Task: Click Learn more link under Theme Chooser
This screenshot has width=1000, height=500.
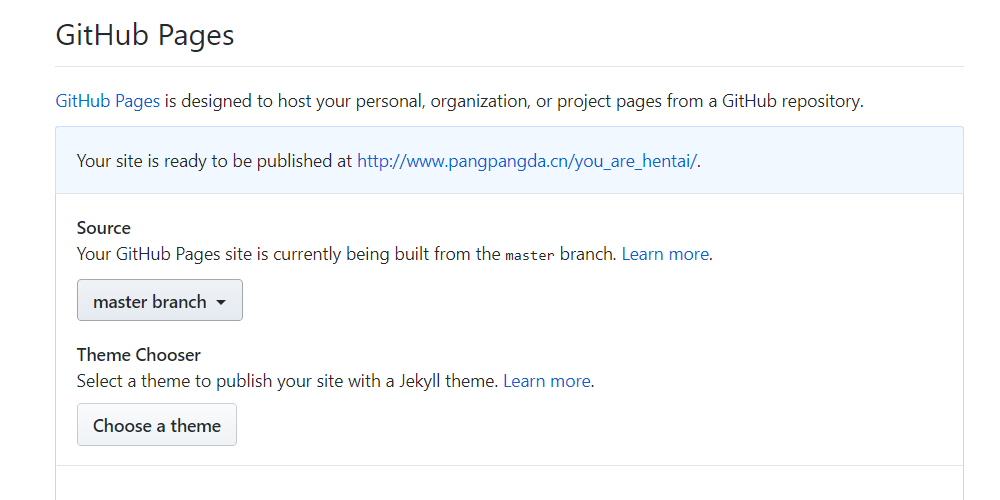Action: pyautogui.click(x=547, y=381)
